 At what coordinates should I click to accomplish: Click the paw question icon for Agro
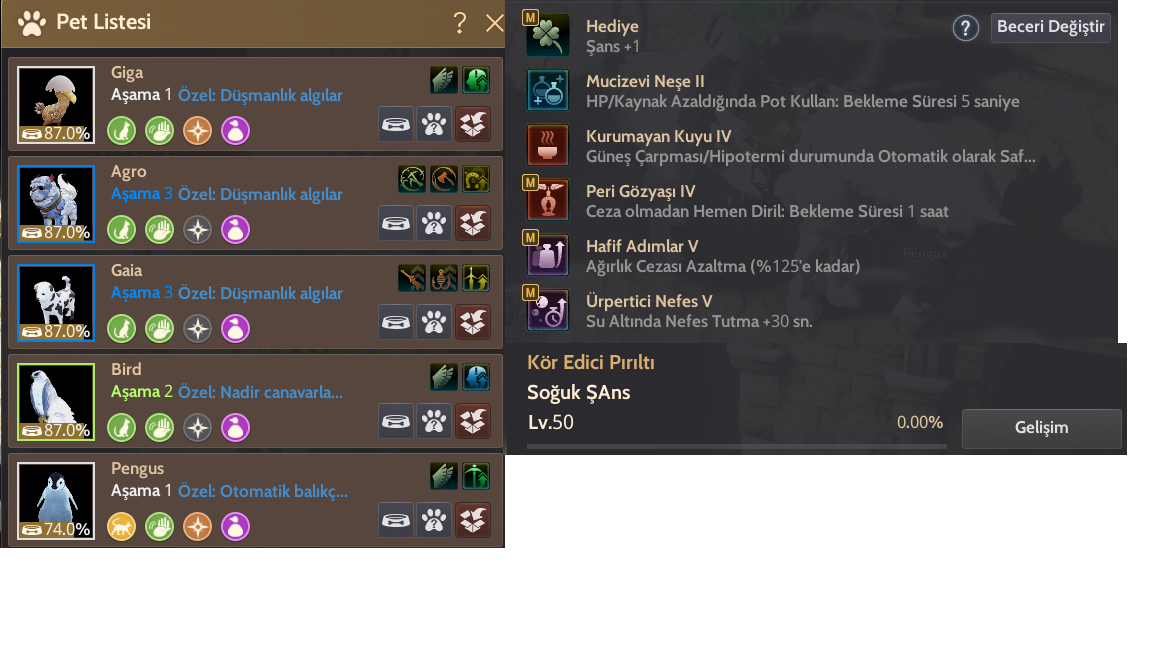coord(434,223)
